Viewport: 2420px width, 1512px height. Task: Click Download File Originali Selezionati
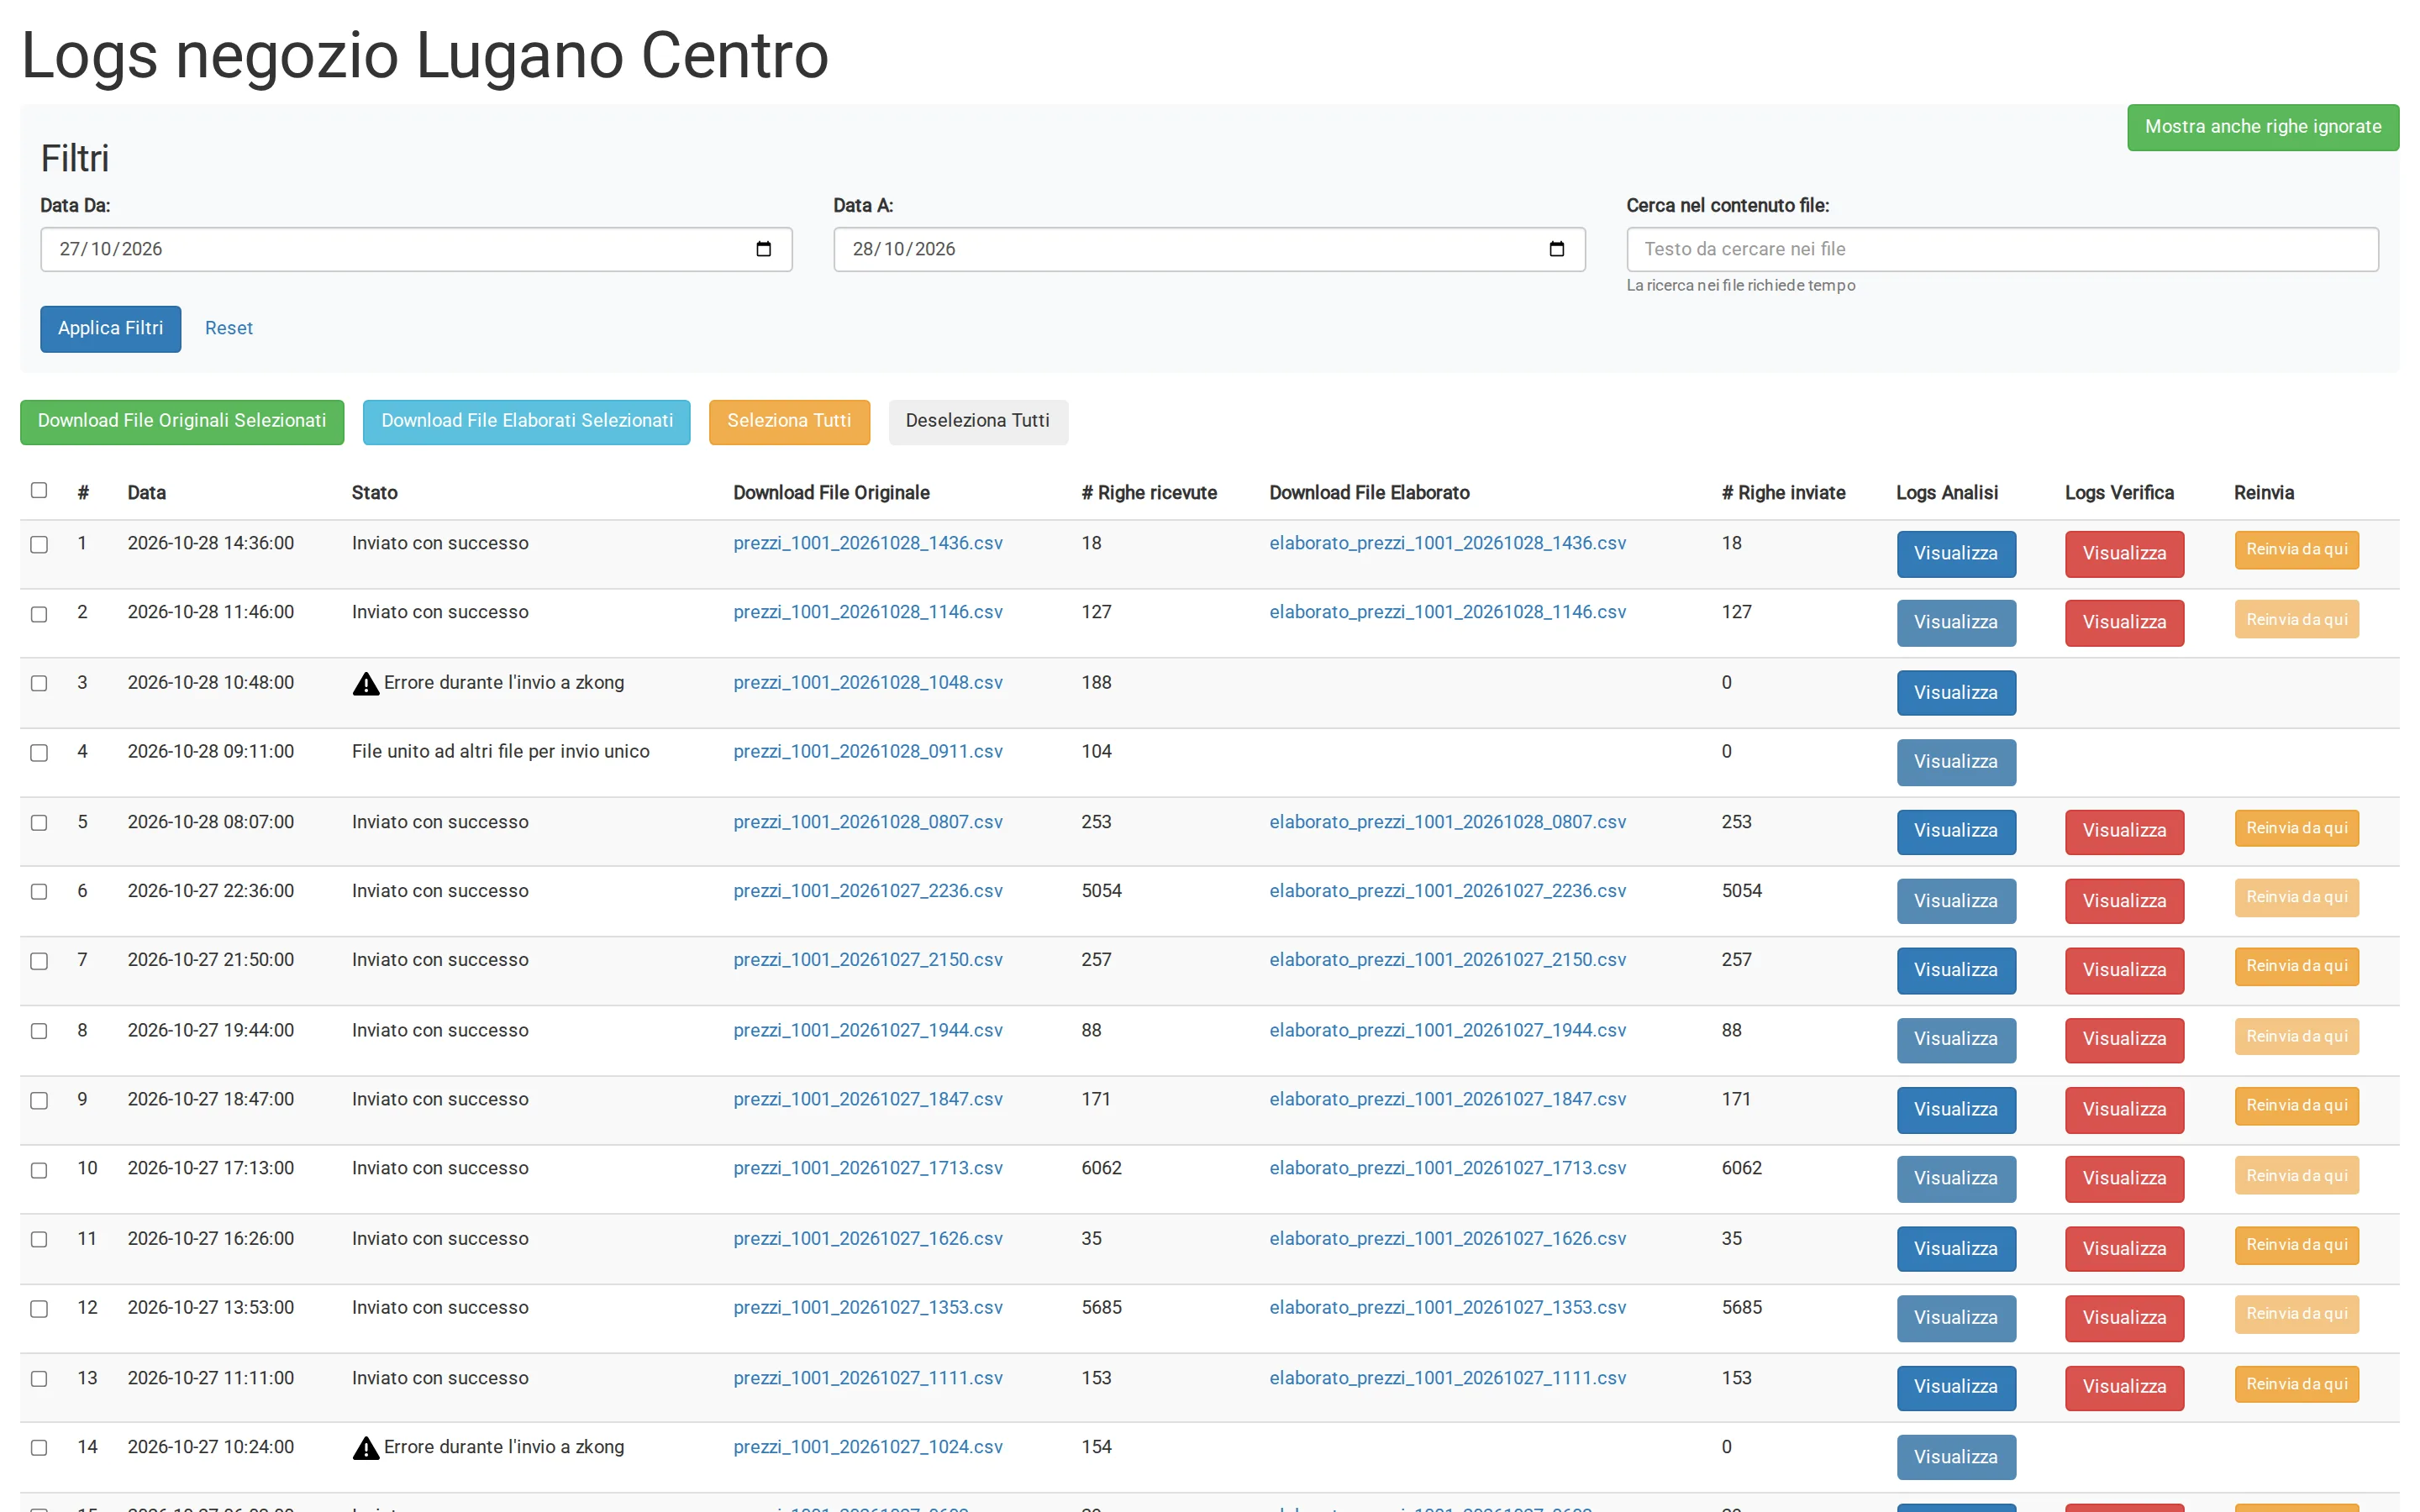pos(182,422)
